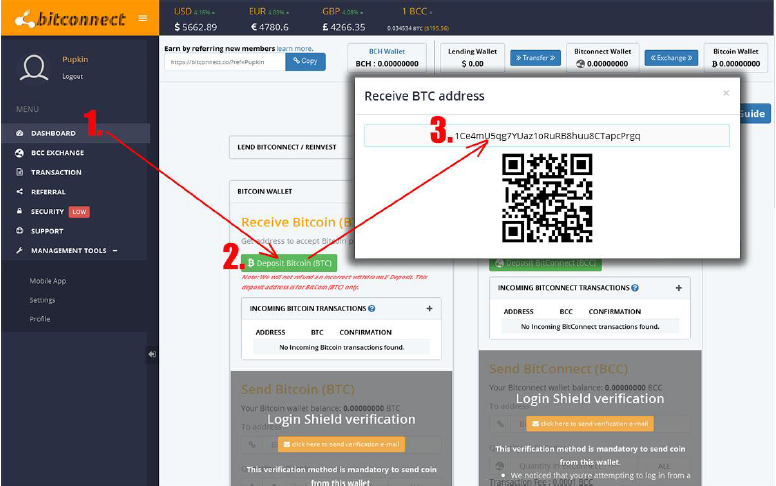Click Support lifebuoy icon in sidebar
Image resolution: width=776 pixels, height=486 pixels.
(x=19, y=231)
